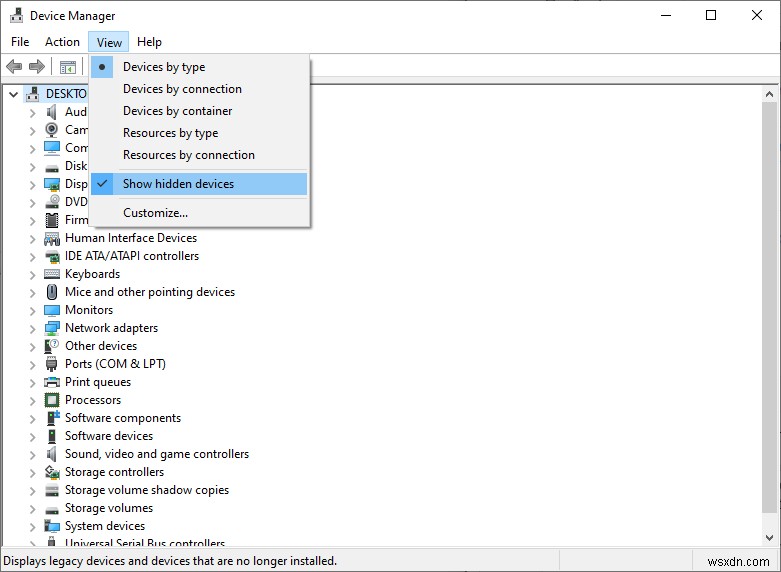Expand Storage volume shadow copies
The width and height of the screenshot is (781, 572).
point(32,491)
